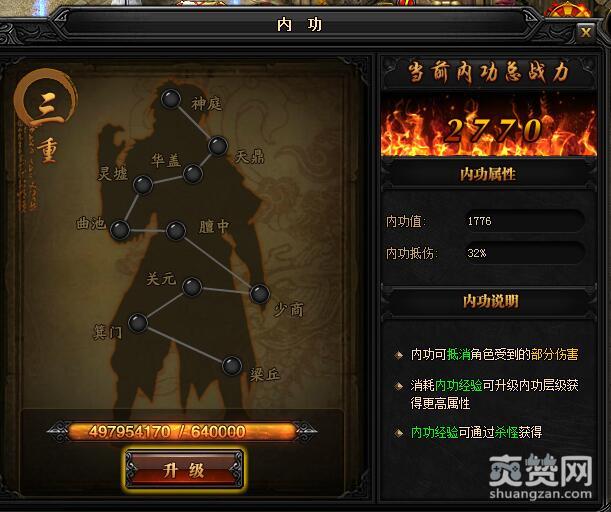Click the 内功值 value field showing 1776

(x=524, y=221)
